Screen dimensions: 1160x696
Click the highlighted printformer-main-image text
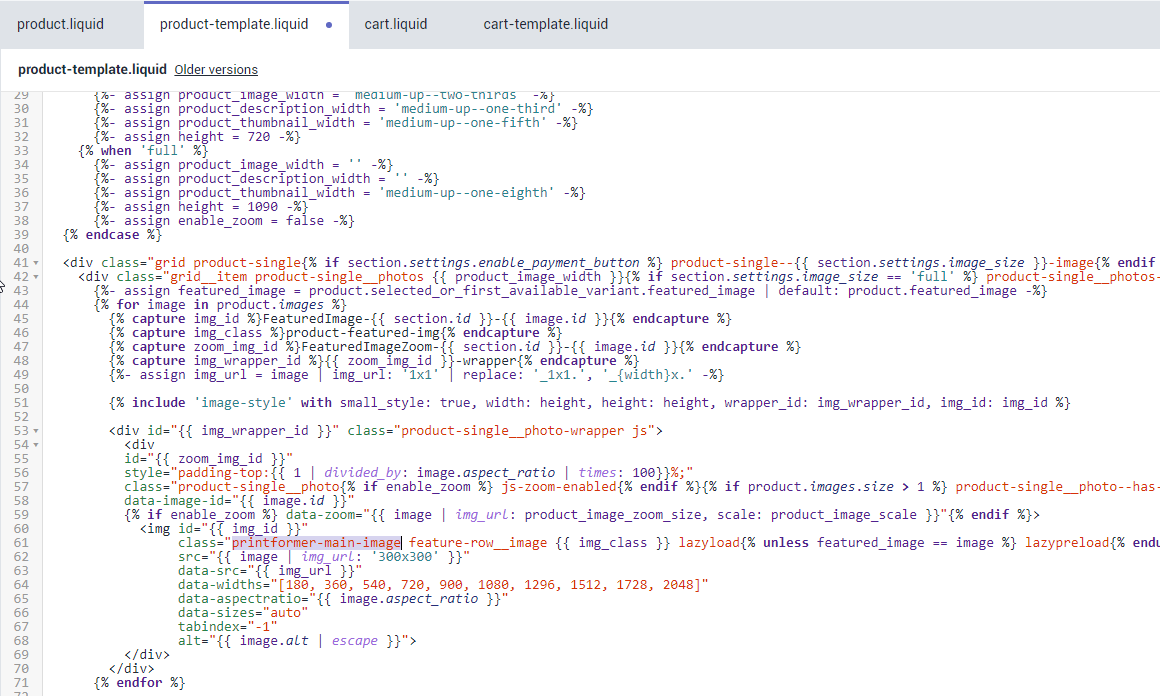(x=317, y=542)
